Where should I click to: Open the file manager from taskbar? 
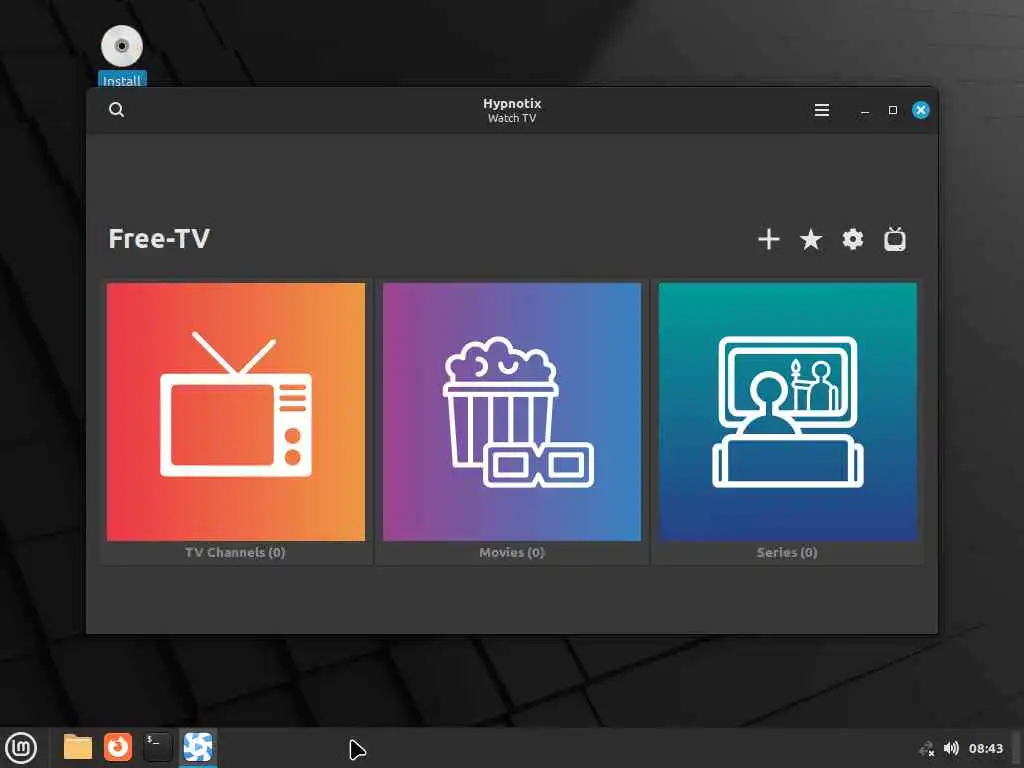point(78,747)
